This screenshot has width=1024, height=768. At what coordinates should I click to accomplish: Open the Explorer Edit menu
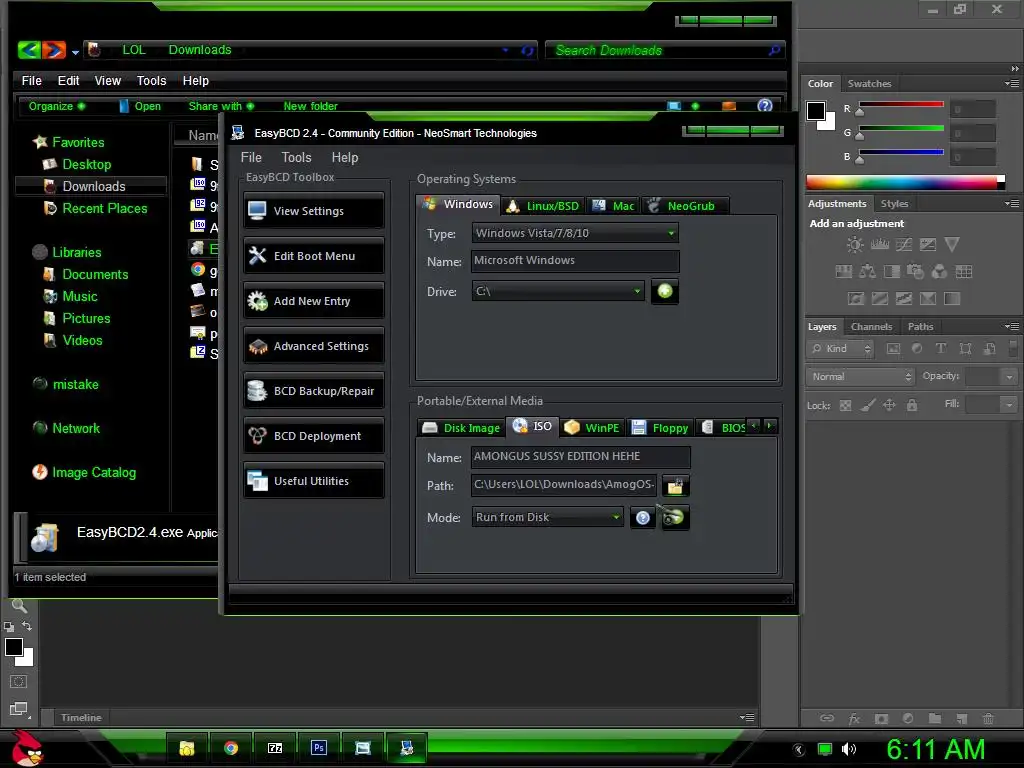pos(69,81)
